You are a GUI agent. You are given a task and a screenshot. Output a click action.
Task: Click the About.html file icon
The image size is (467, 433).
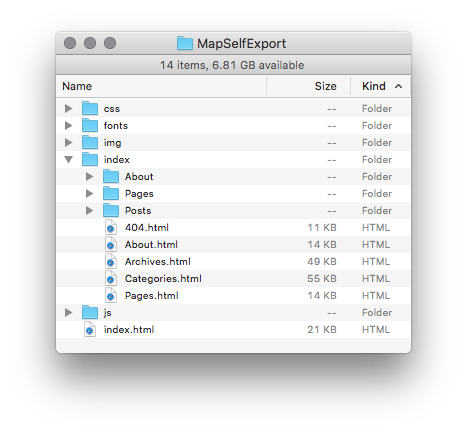tap(111, 244)
